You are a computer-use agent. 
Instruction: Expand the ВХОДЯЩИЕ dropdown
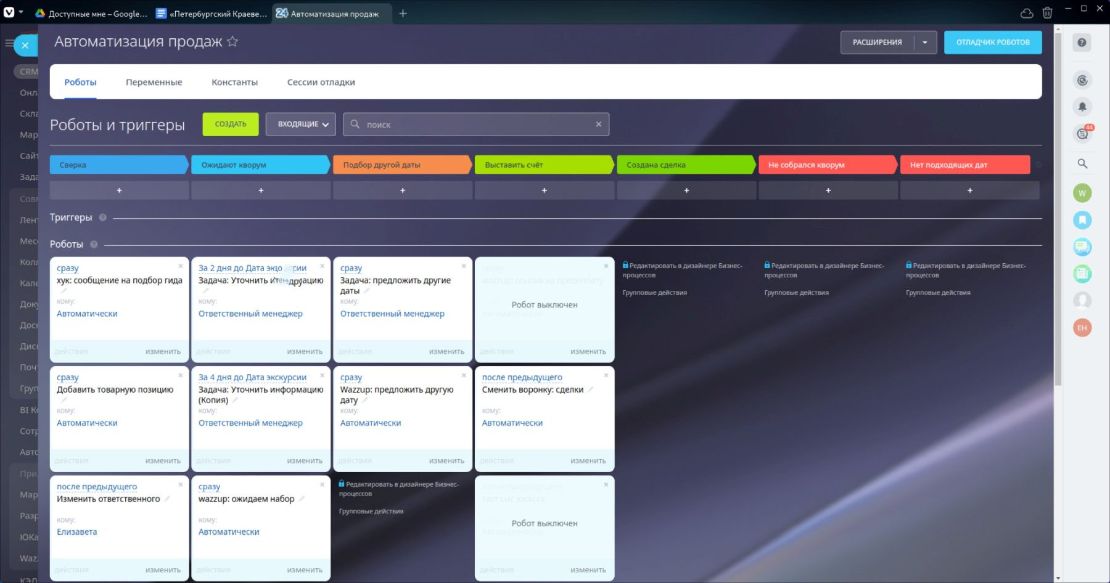301,125
